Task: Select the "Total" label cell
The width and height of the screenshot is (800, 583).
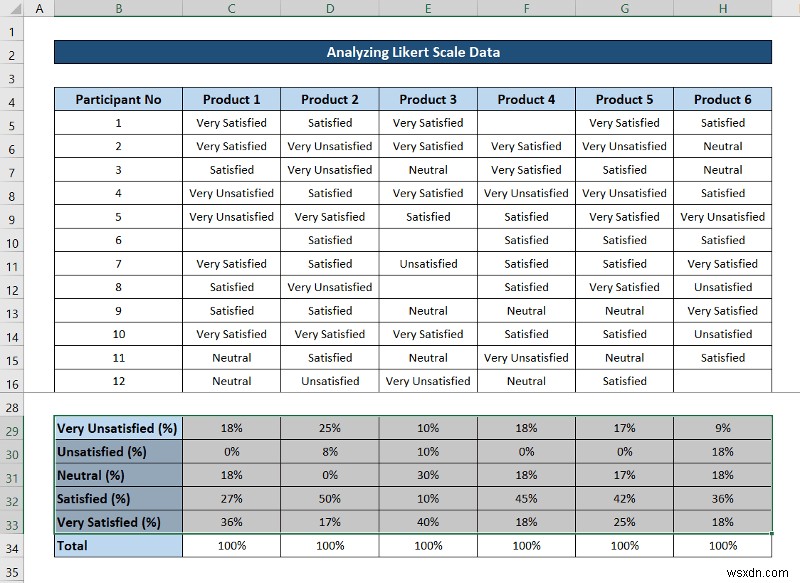Action: tap(117, 545)
